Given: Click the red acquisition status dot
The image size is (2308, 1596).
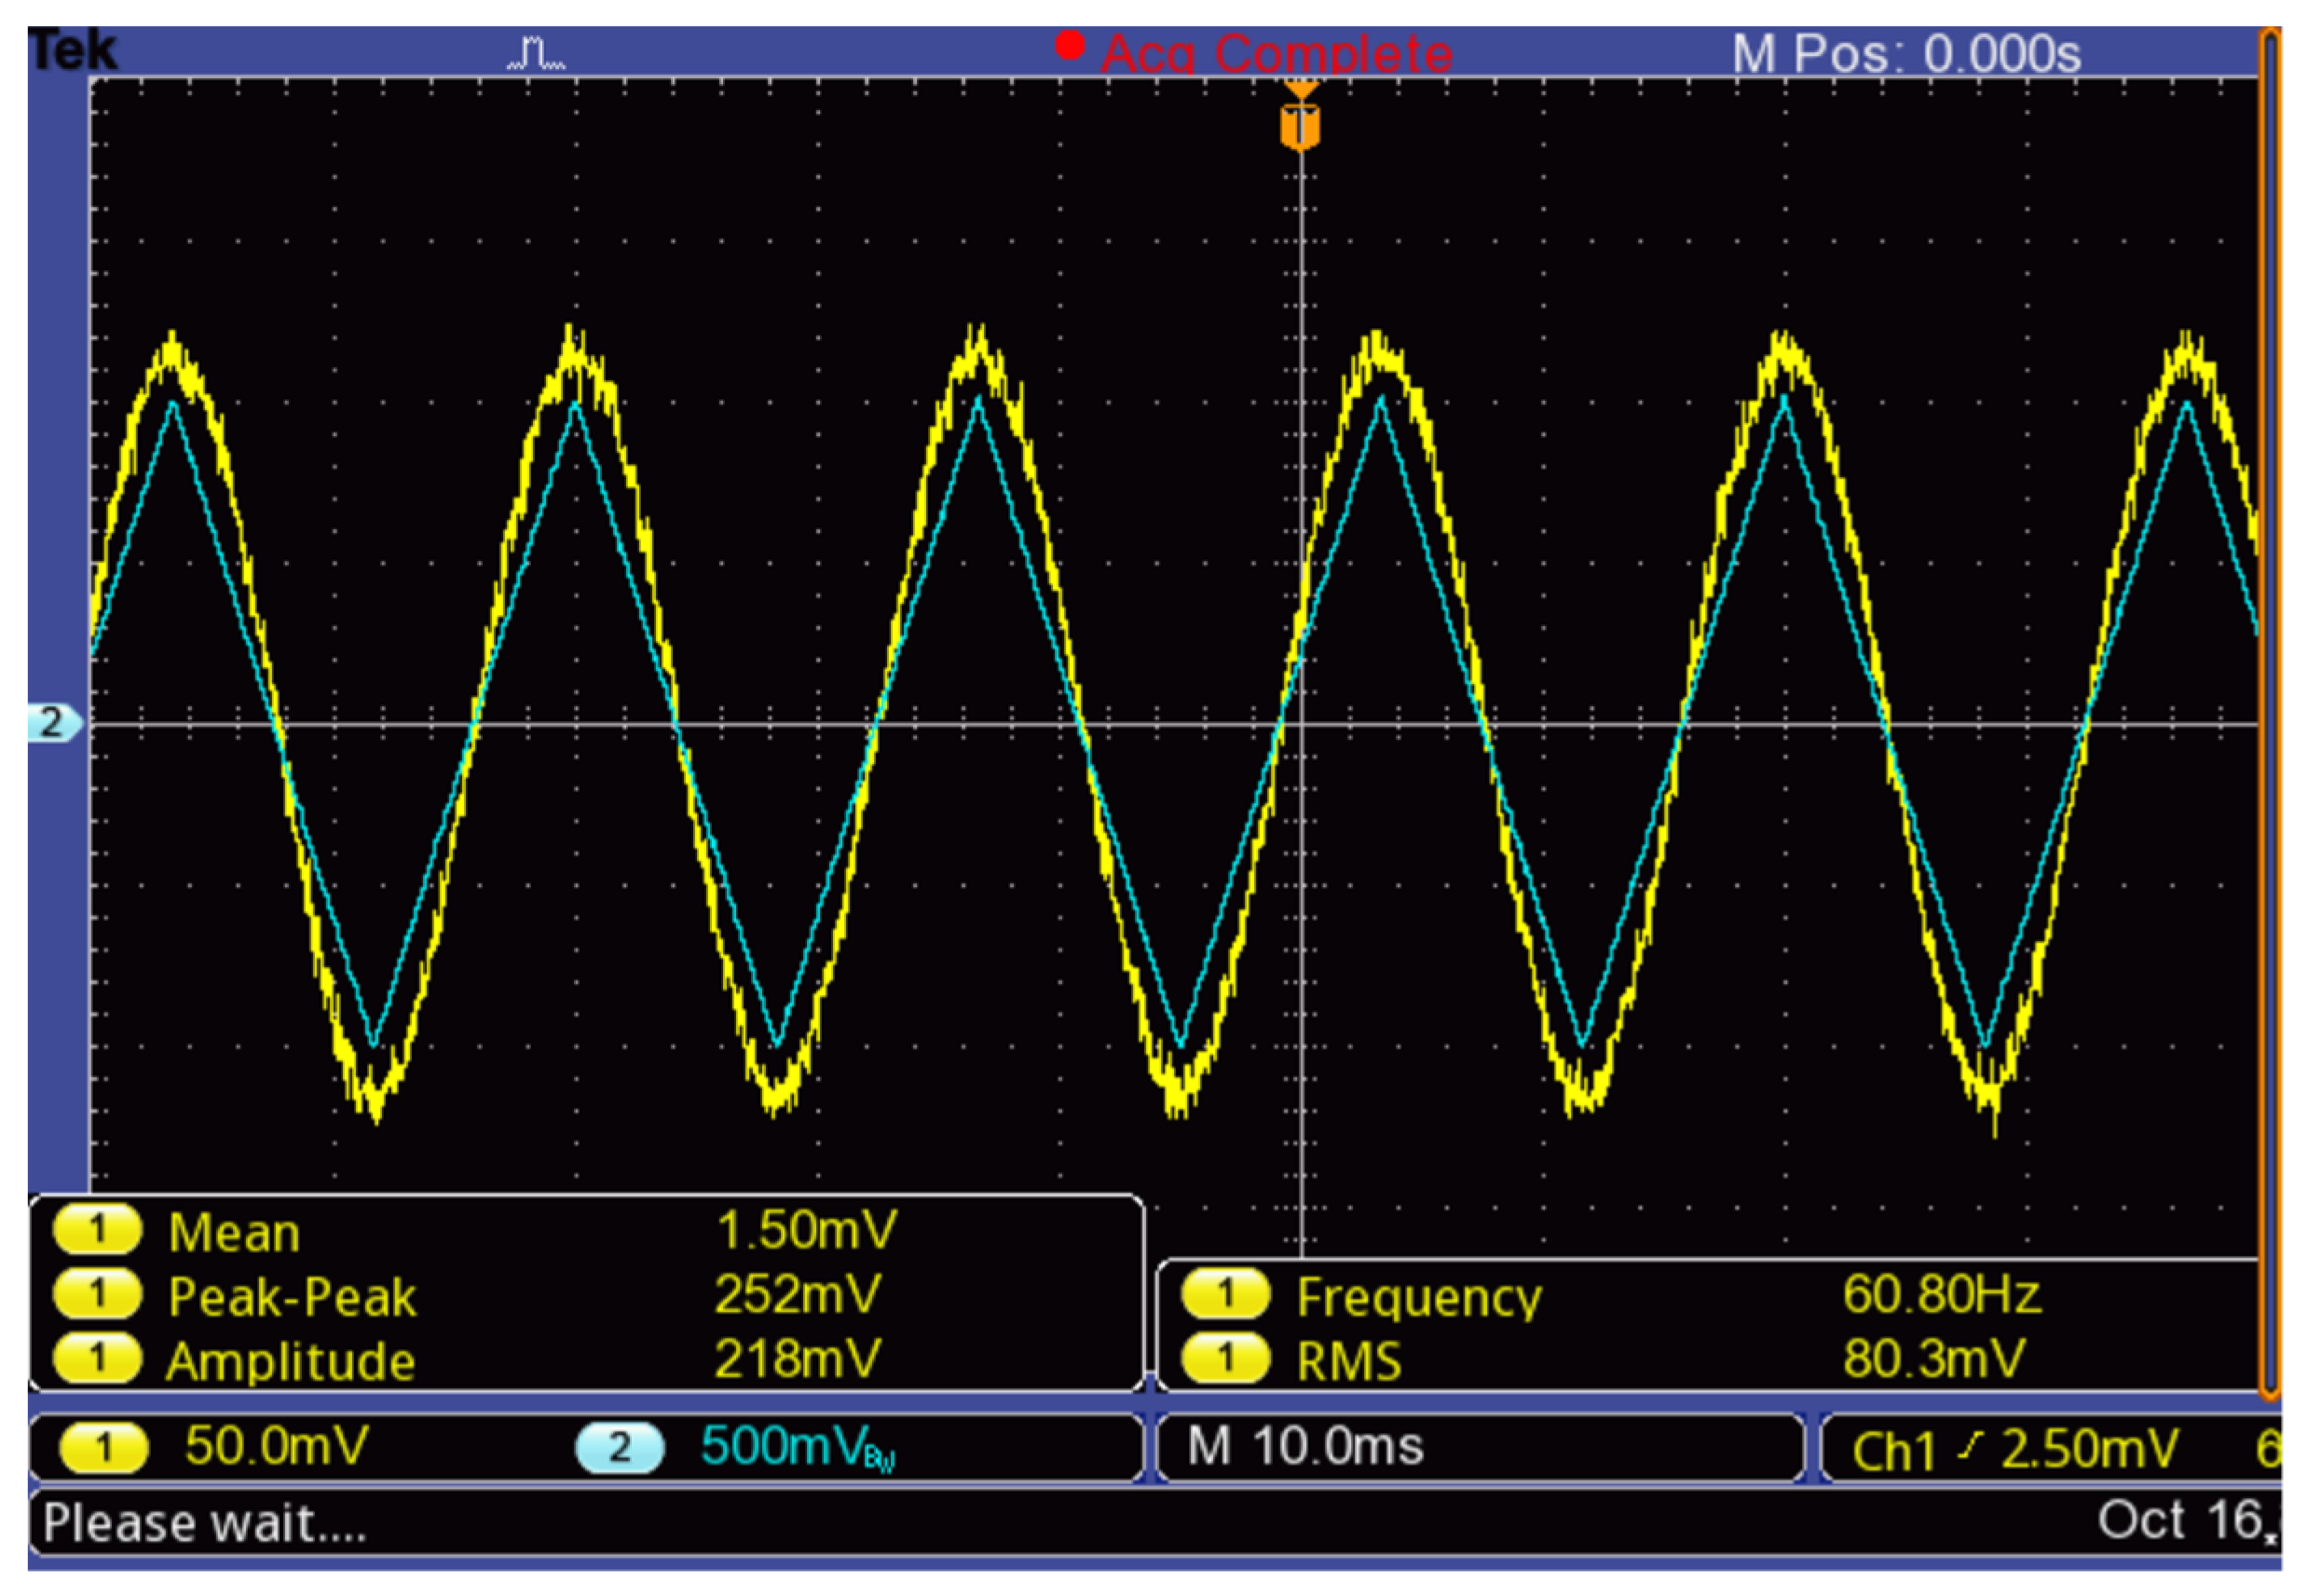Looking at the screenshot, I should [x=1070, y=46].
